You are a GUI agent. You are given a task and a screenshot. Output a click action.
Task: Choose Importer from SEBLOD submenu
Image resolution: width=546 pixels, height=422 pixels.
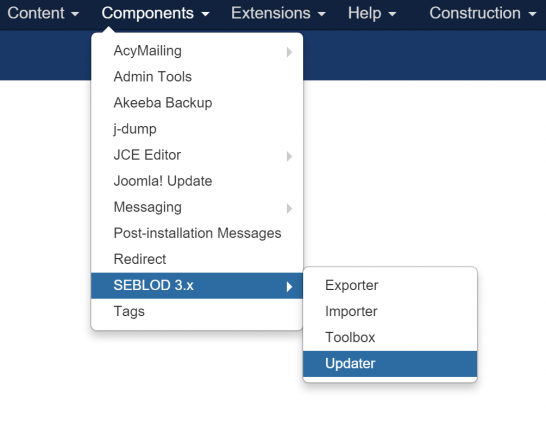[390, 311]
